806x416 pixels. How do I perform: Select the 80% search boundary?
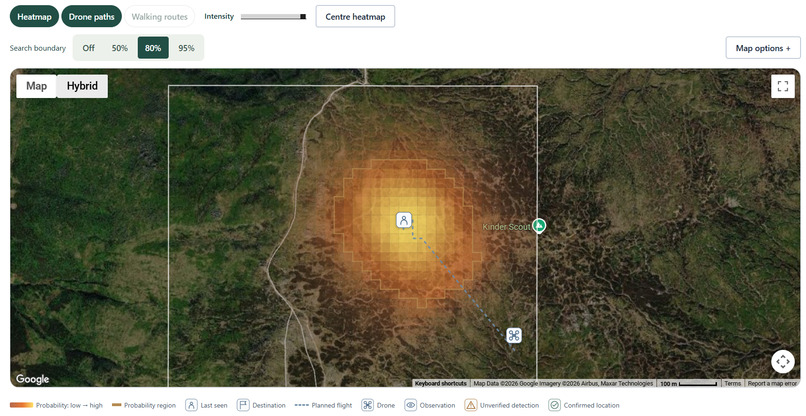point(153,48)
